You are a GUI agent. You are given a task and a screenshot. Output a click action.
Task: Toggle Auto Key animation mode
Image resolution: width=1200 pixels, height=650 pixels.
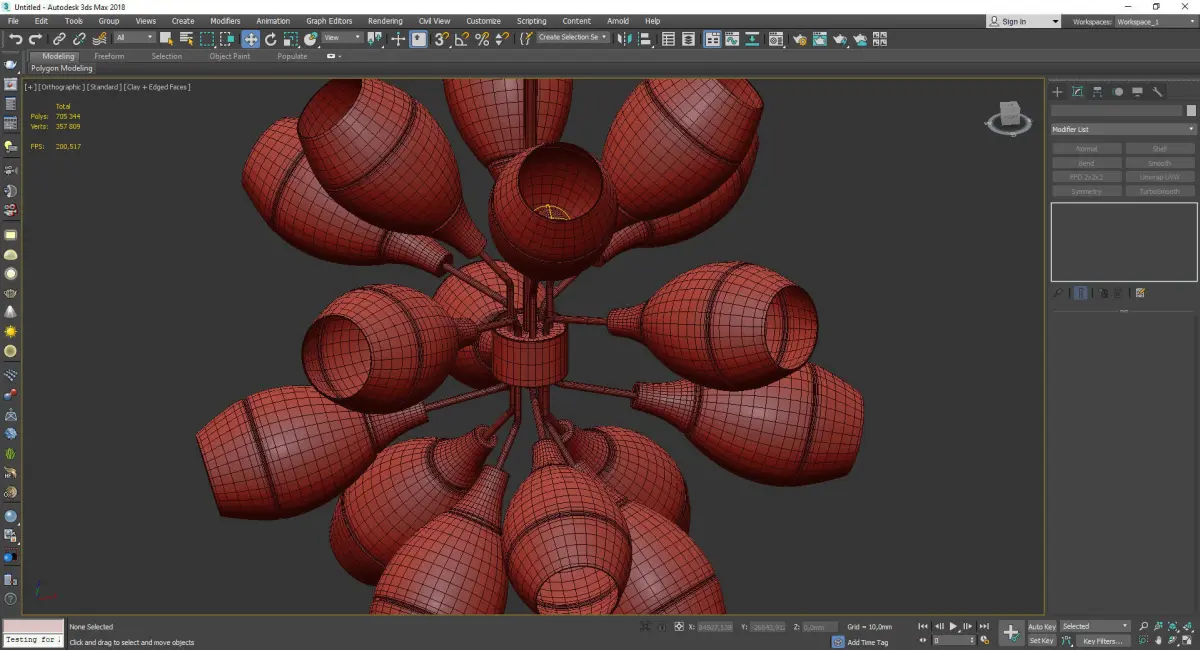(1041, 627)
